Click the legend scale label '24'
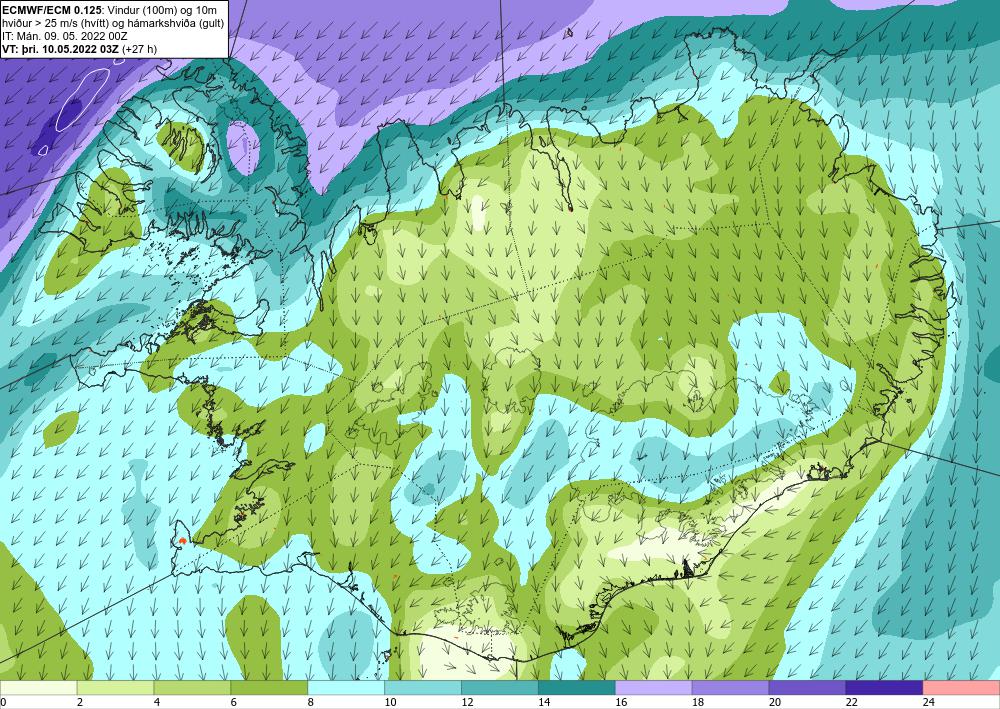Viewport: 1000px width, 709px height. (x=929, y=702)
